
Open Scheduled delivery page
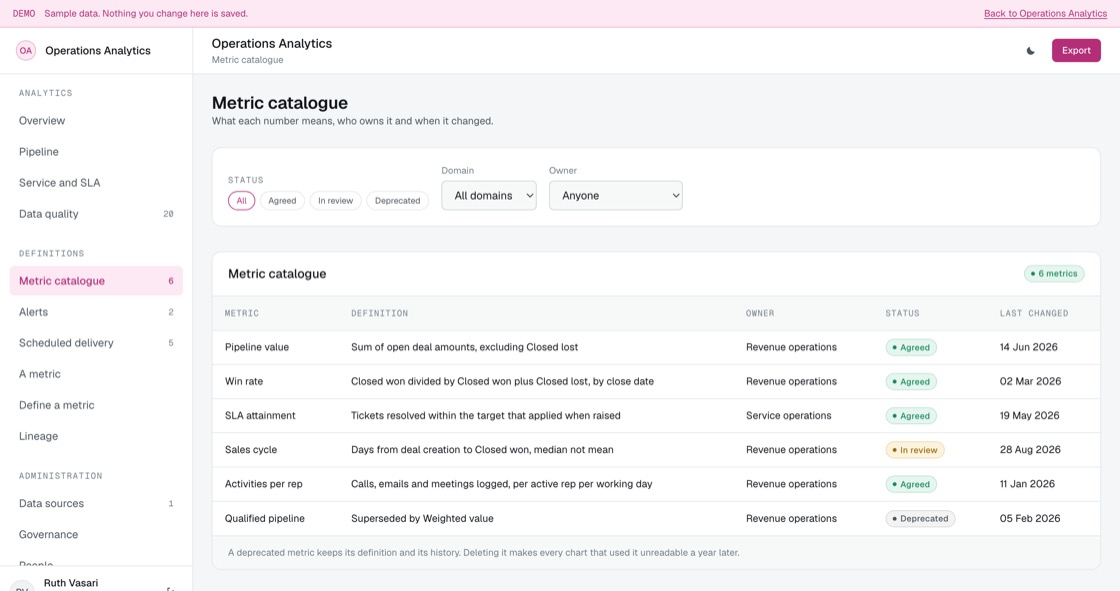click(96, 343)
